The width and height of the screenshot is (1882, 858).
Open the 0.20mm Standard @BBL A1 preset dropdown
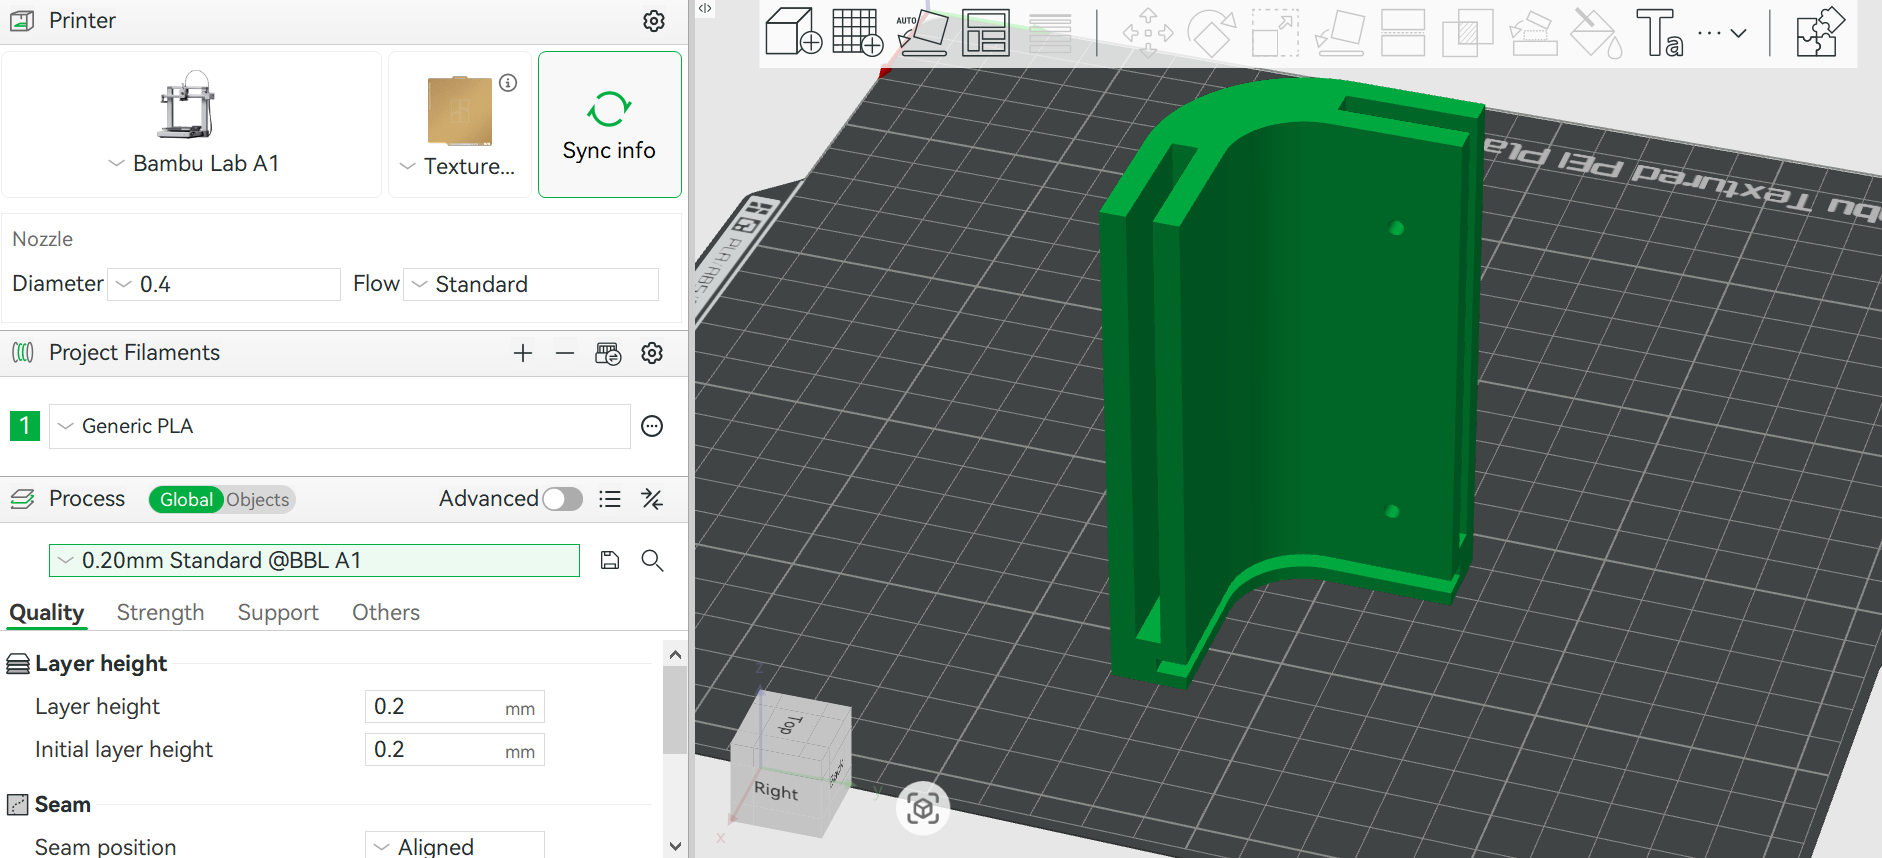[x=314, y=560]
